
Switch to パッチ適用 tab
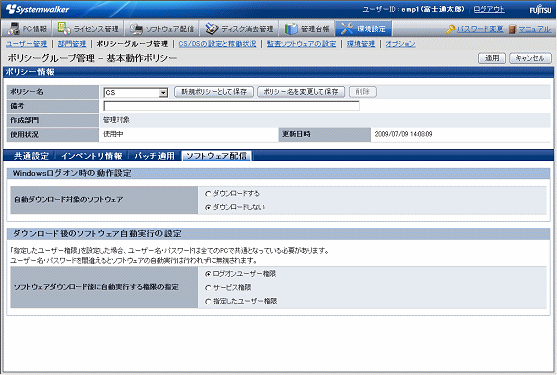(x=154, y=156)
